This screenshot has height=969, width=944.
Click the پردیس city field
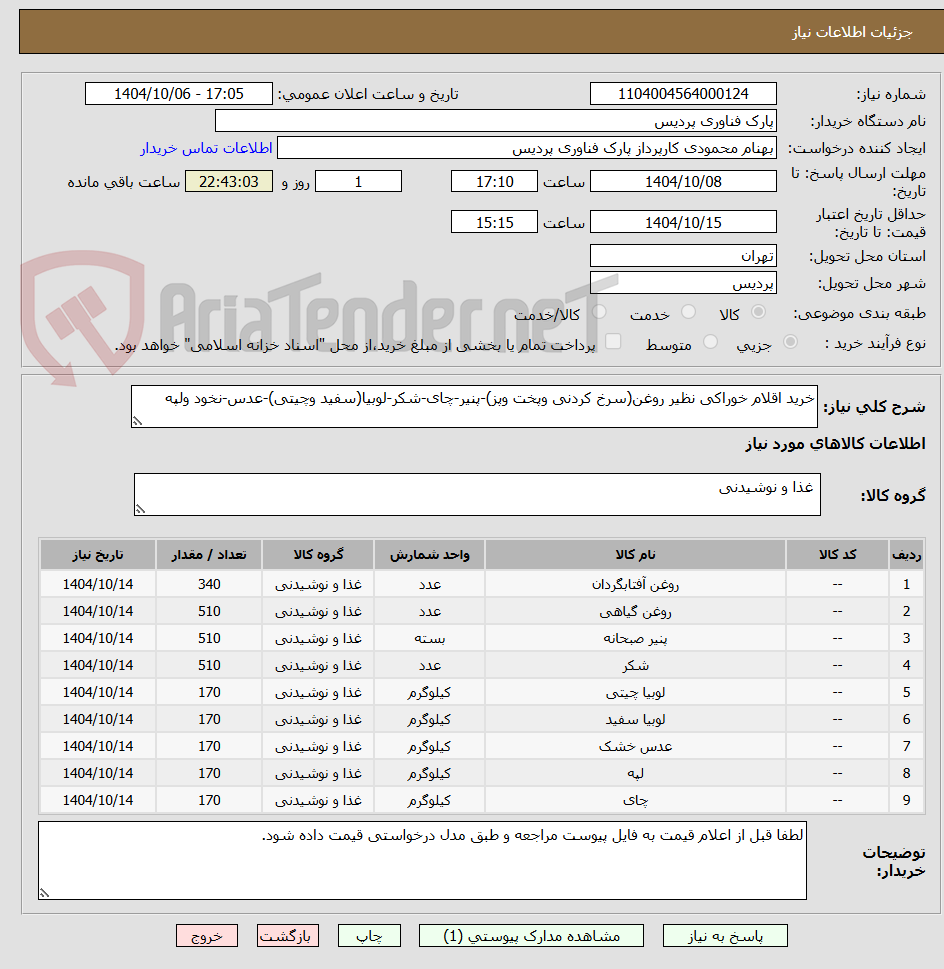[x=683, y=282]
